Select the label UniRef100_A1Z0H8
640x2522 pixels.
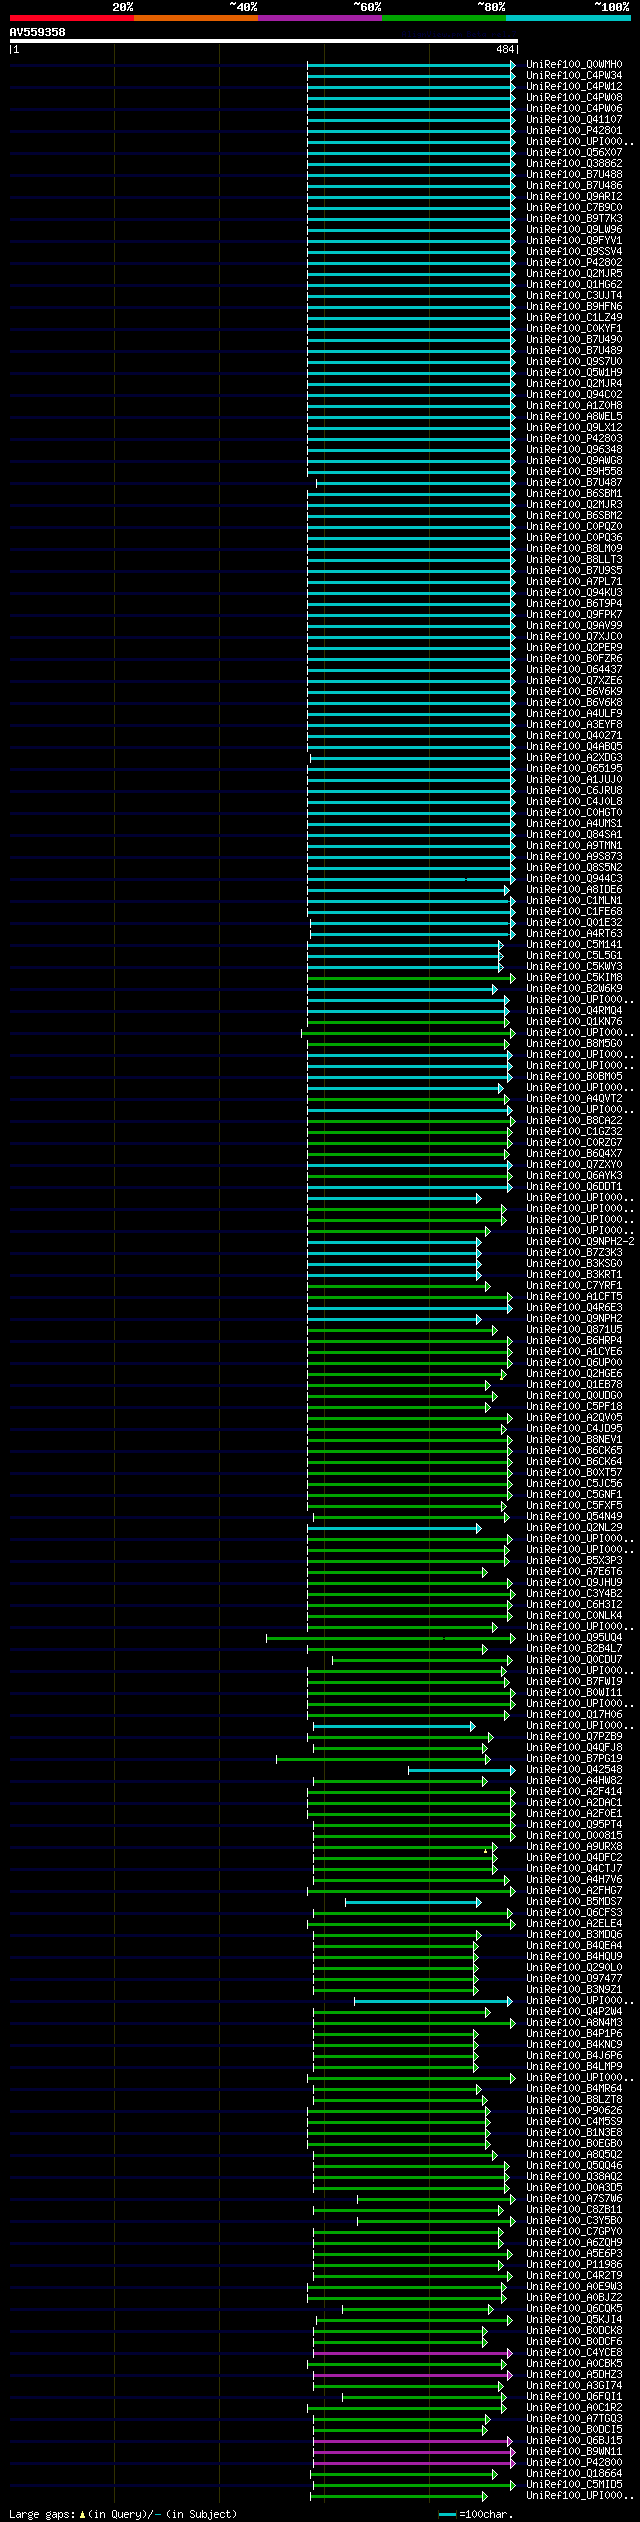pos(574,405)
